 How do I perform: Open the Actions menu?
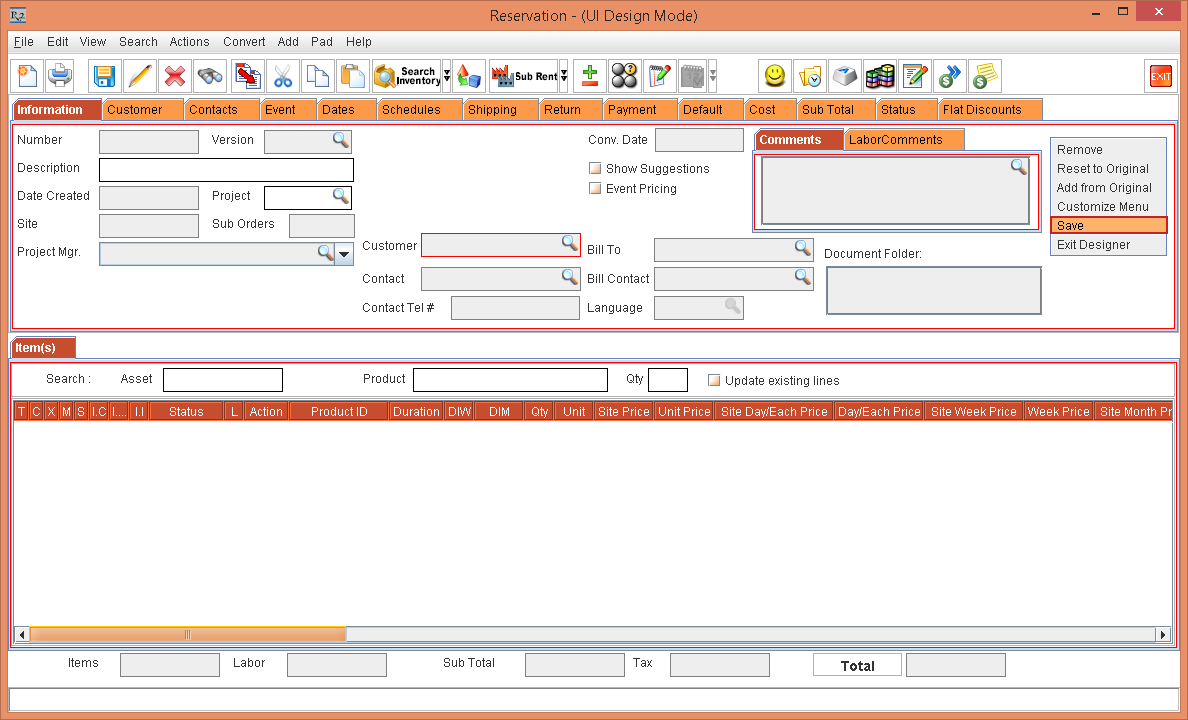tap(189, 42)
